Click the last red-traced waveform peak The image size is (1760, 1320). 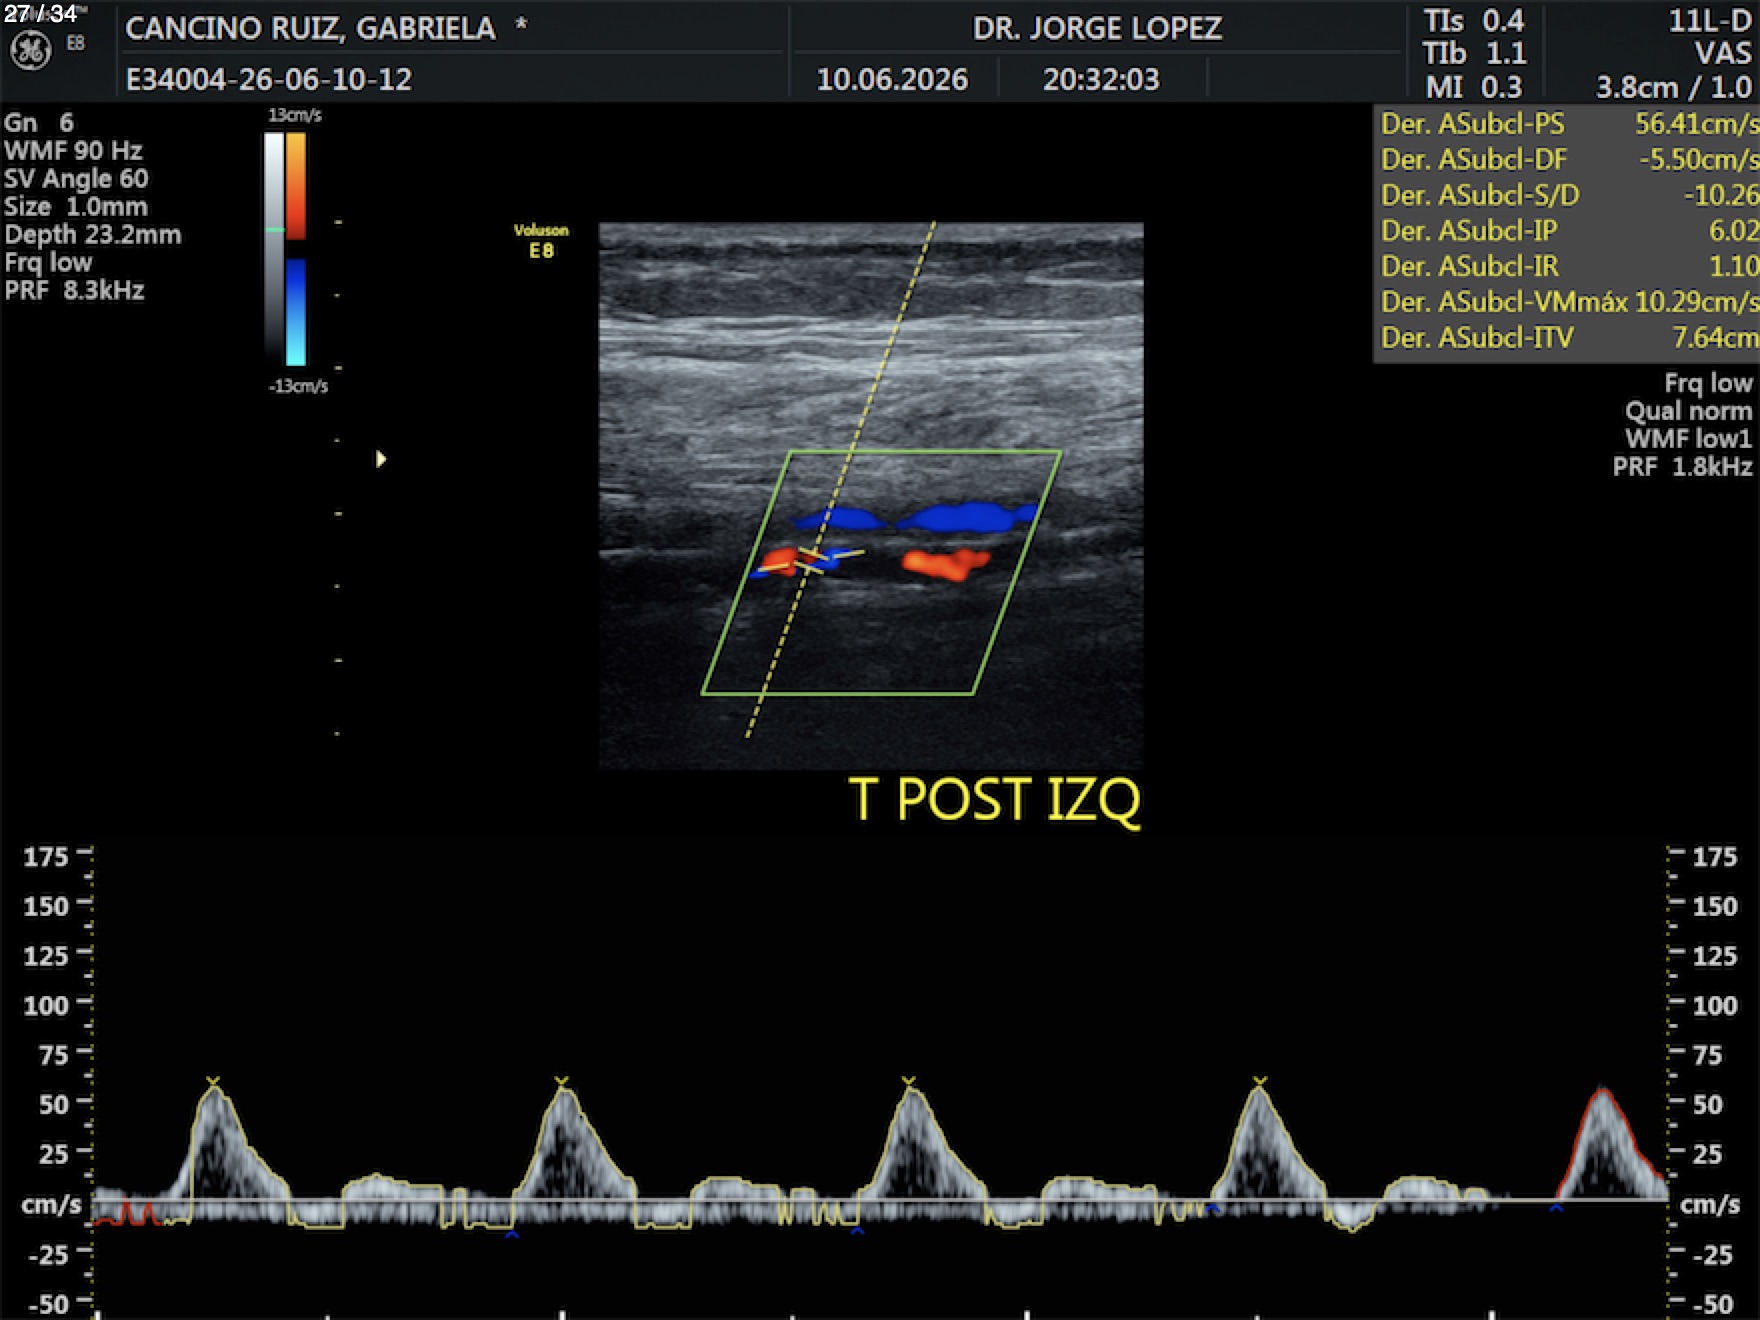pyautogui.click(x=1604, y=1092)
